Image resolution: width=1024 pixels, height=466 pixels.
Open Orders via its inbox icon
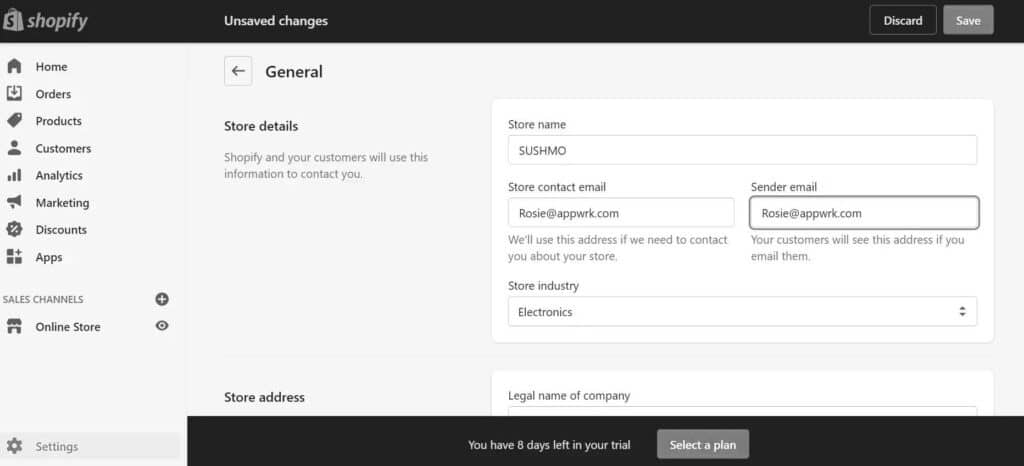click(x=14, y=93)
